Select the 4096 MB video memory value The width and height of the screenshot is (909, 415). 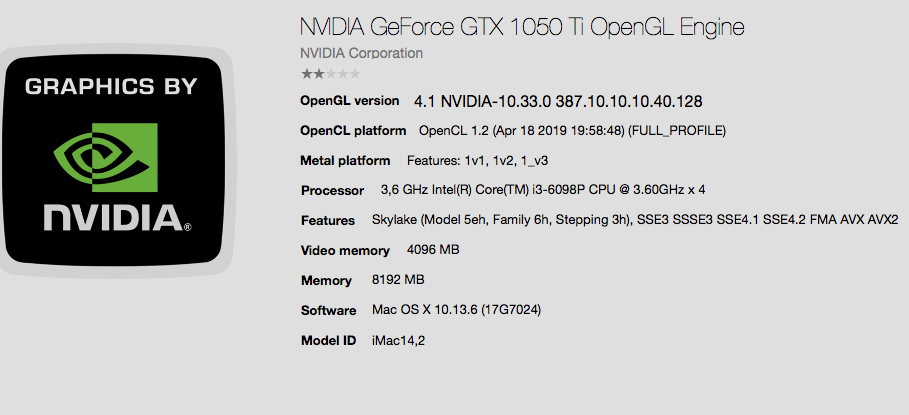pos(433,250)
